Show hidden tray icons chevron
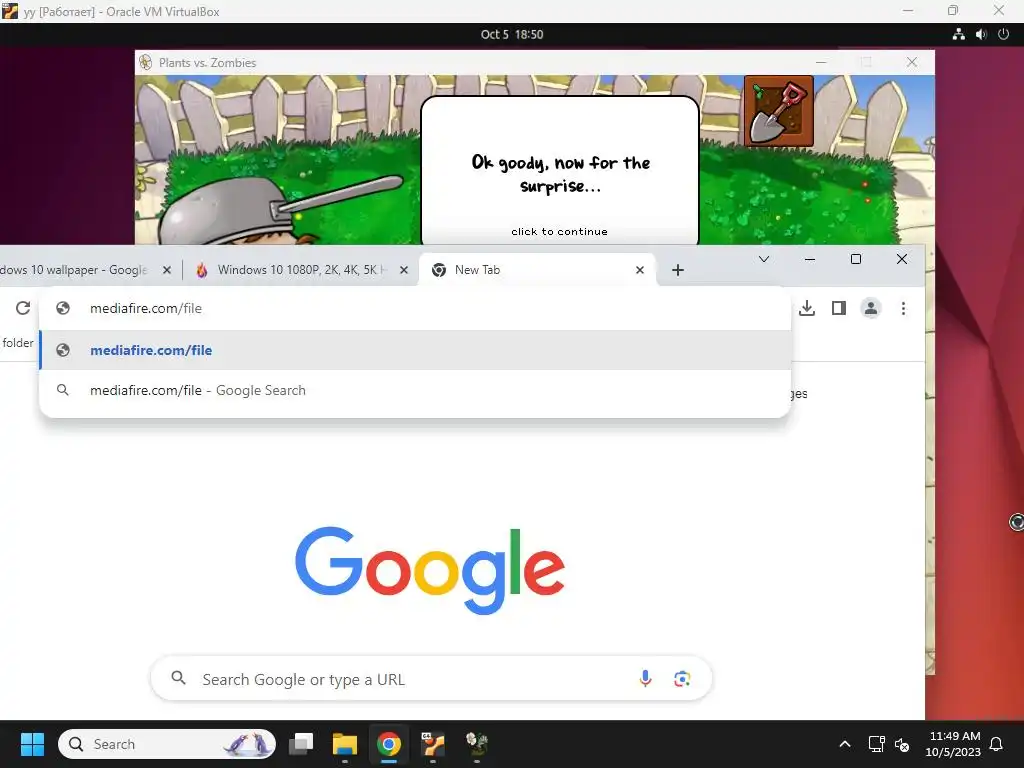The image size is (1024, 768). click(x=844, y=744)
